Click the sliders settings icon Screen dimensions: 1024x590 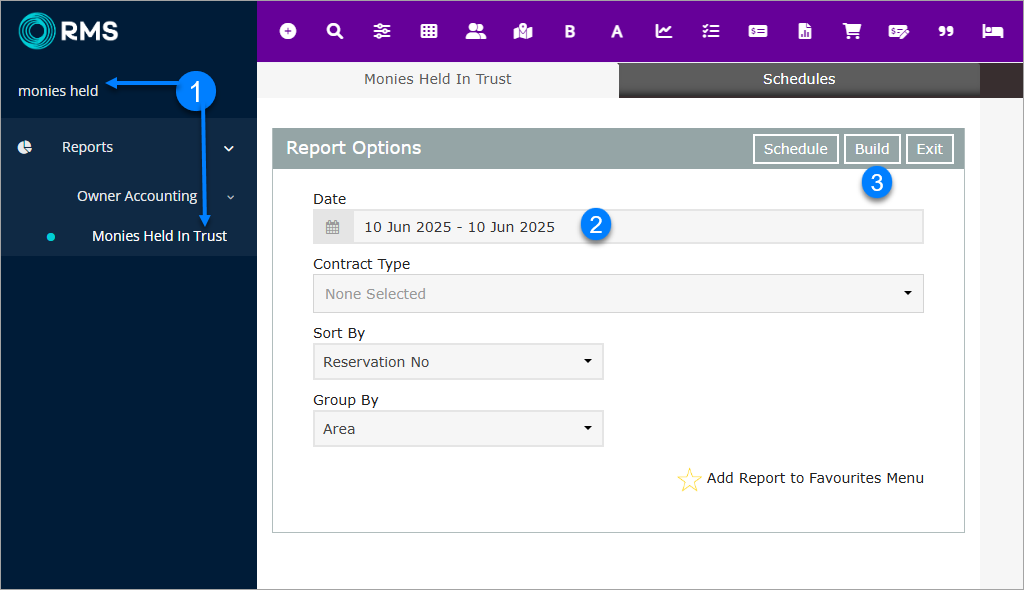click(x=382, y=31)
